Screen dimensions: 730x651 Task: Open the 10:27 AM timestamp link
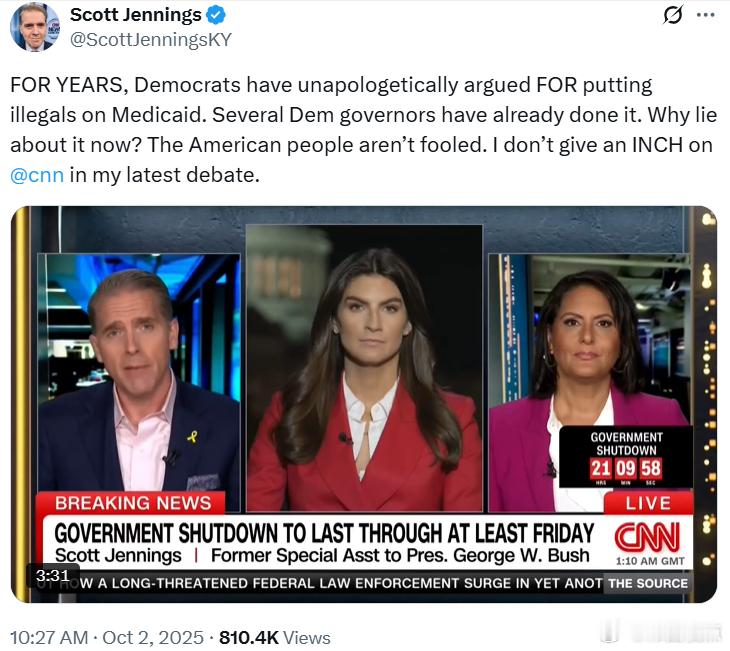point(49,637)
